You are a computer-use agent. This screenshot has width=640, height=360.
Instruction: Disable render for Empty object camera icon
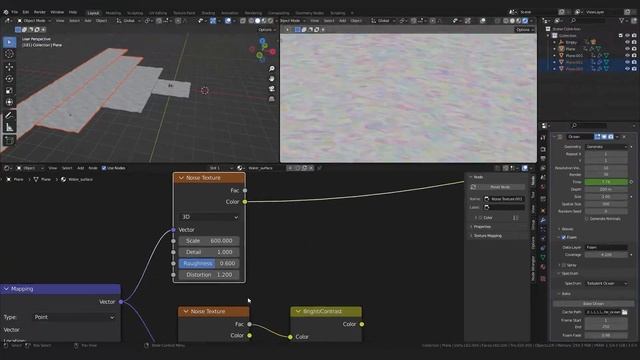634,42
